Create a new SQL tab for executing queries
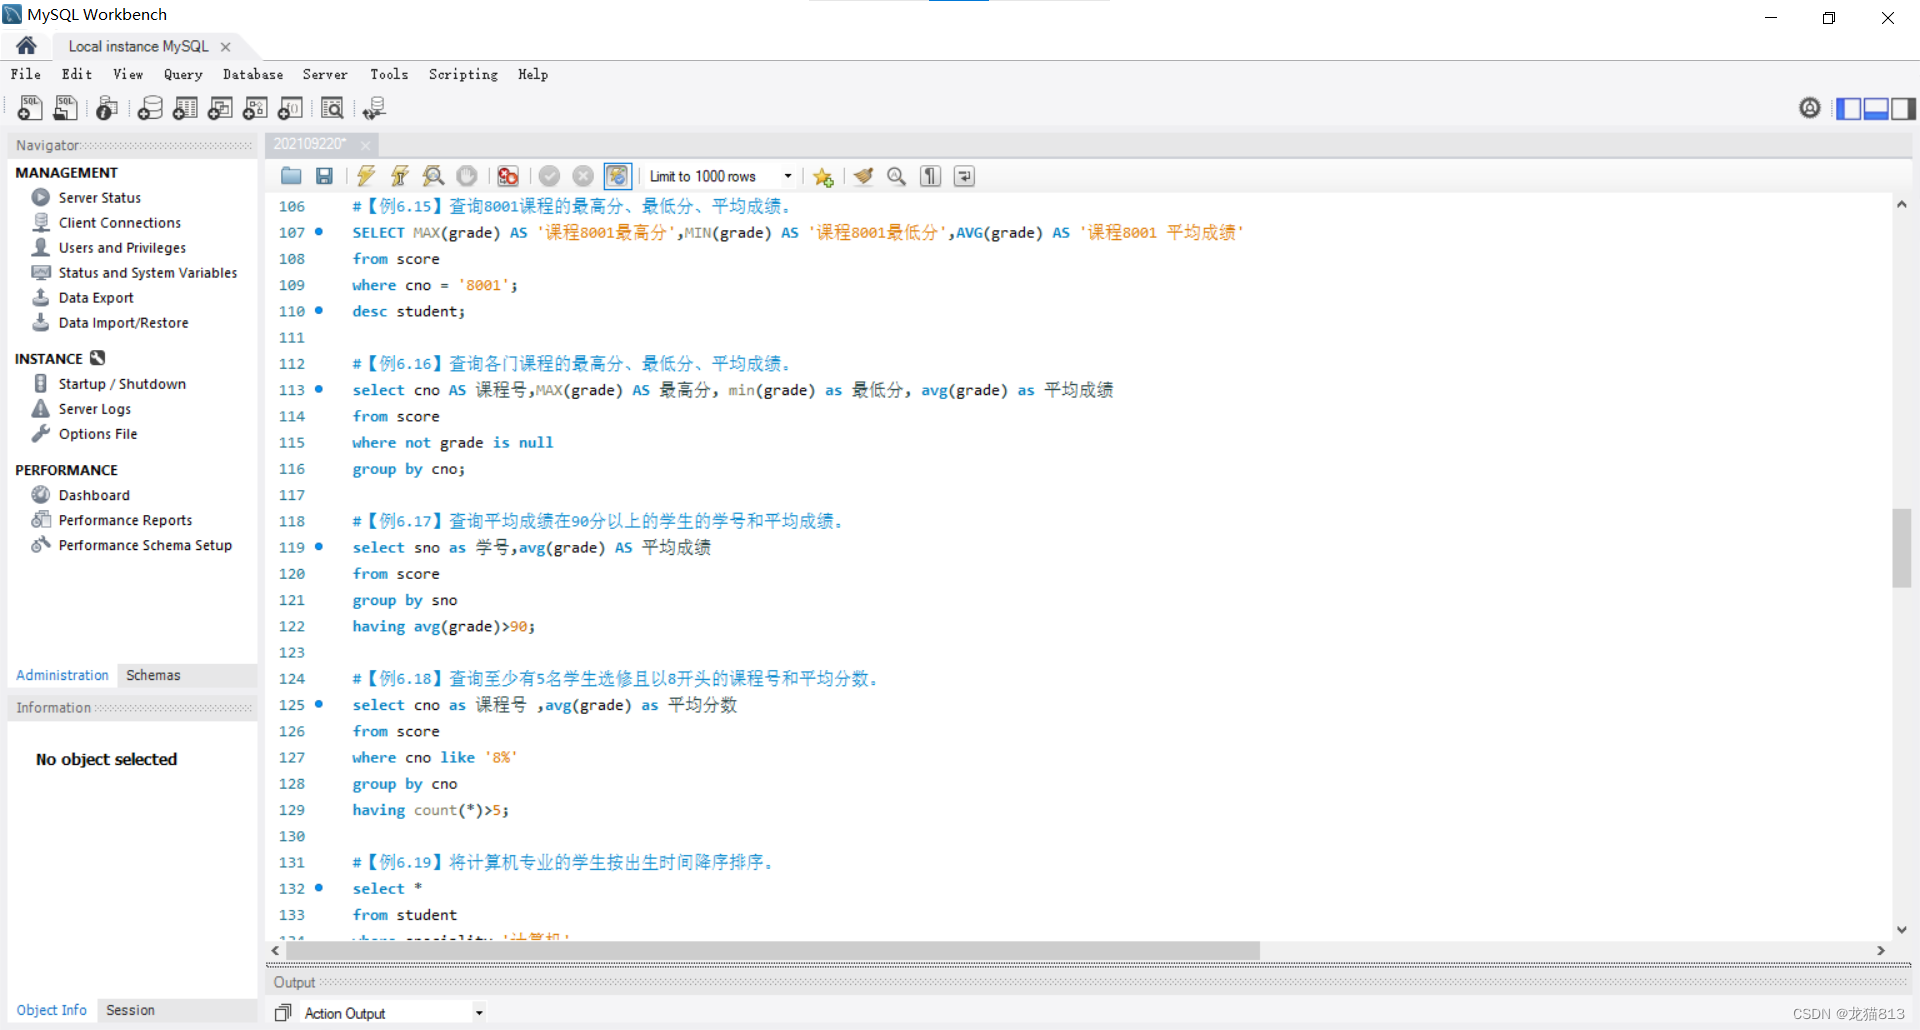Image resolution: width=1920 pixels, height=1030 pixels. pyautogui.click(x=30, y=108)
